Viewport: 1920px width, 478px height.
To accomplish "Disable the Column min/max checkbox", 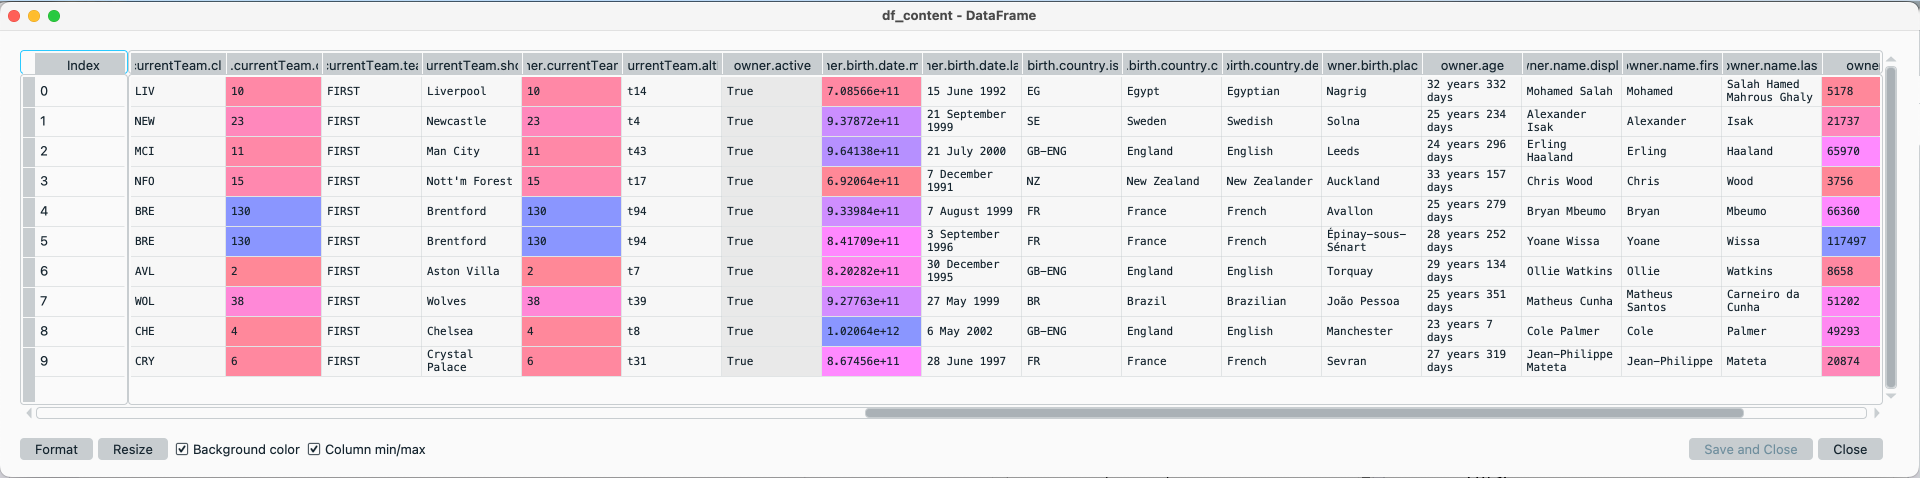I will coord(314,449).
